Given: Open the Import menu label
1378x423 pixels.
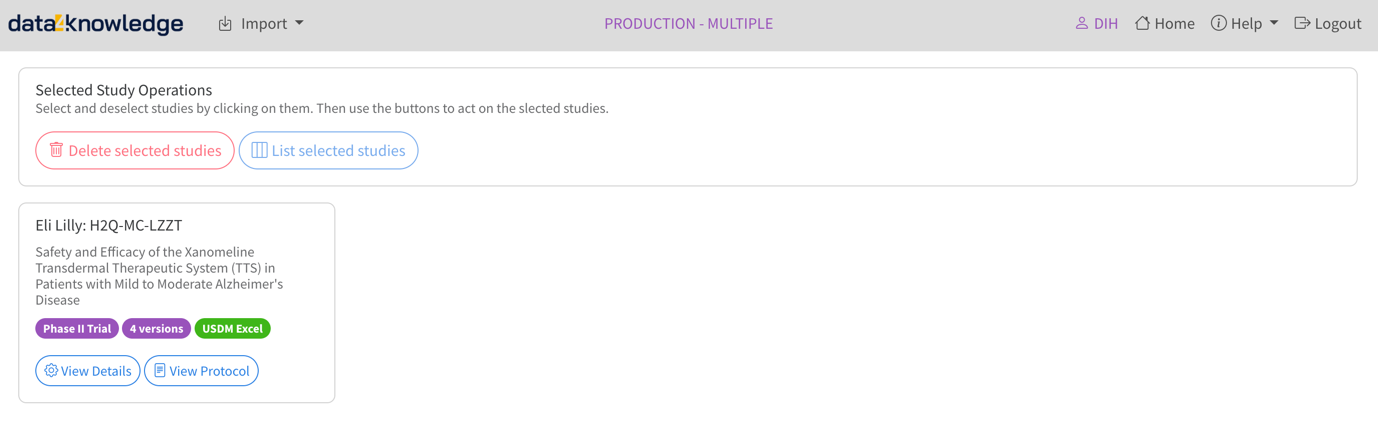Looking at the screenshot, I should tap(264, 24).
